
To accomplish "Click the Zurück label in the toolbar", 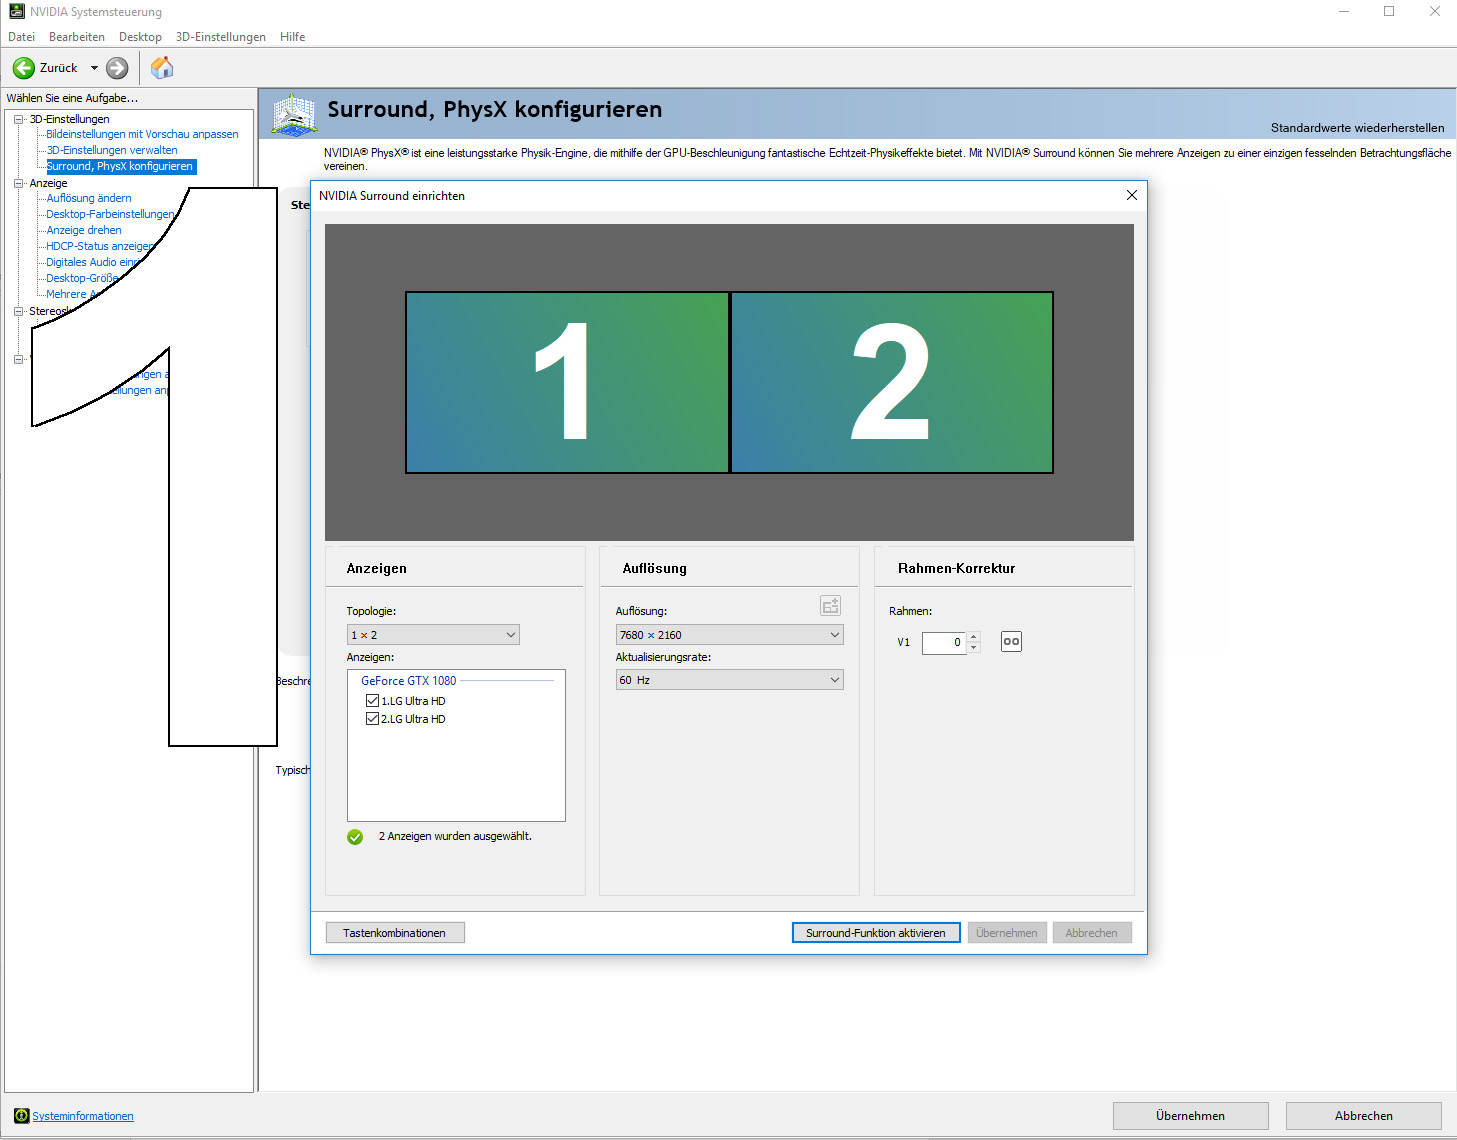I will click(58, 68).
